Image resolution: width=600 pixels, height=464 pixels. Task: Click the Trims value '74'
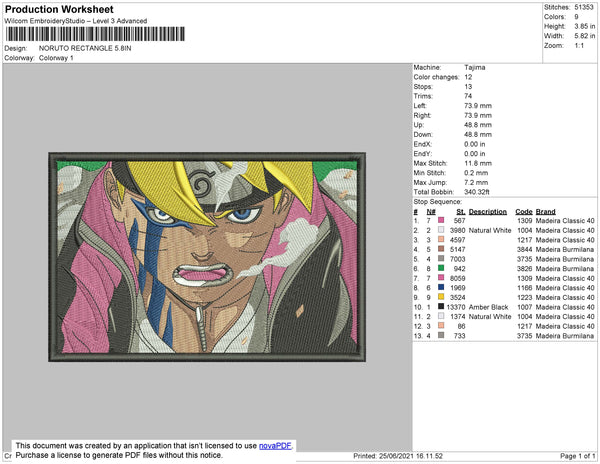coord(468,96)
